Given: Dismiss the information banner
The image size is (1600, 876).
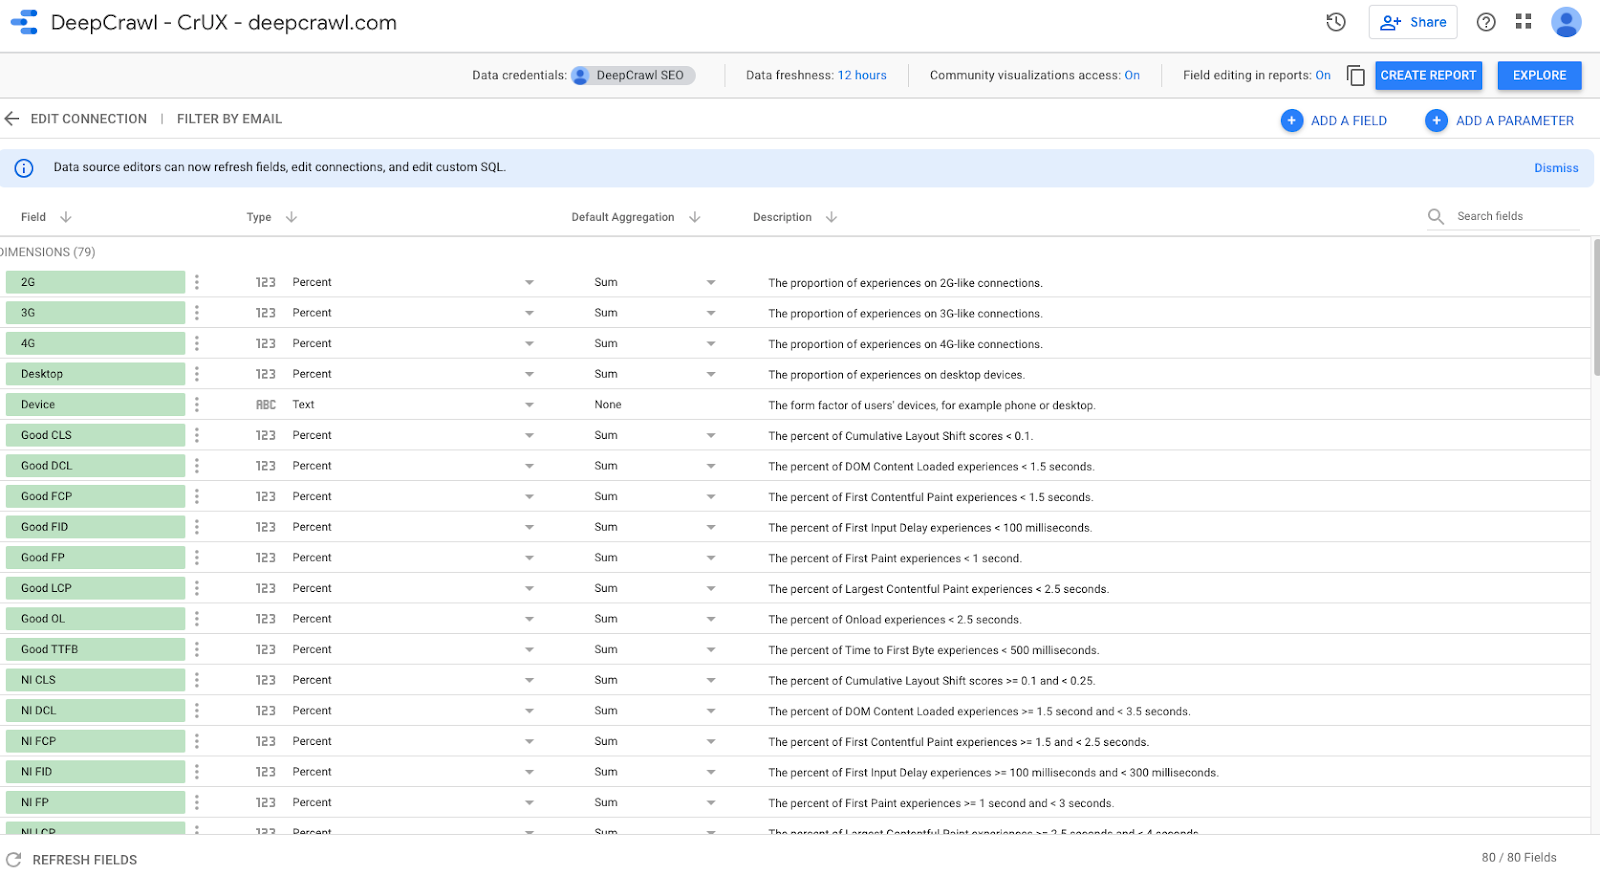Looking at the screenshot, I should pos(1556,168).
